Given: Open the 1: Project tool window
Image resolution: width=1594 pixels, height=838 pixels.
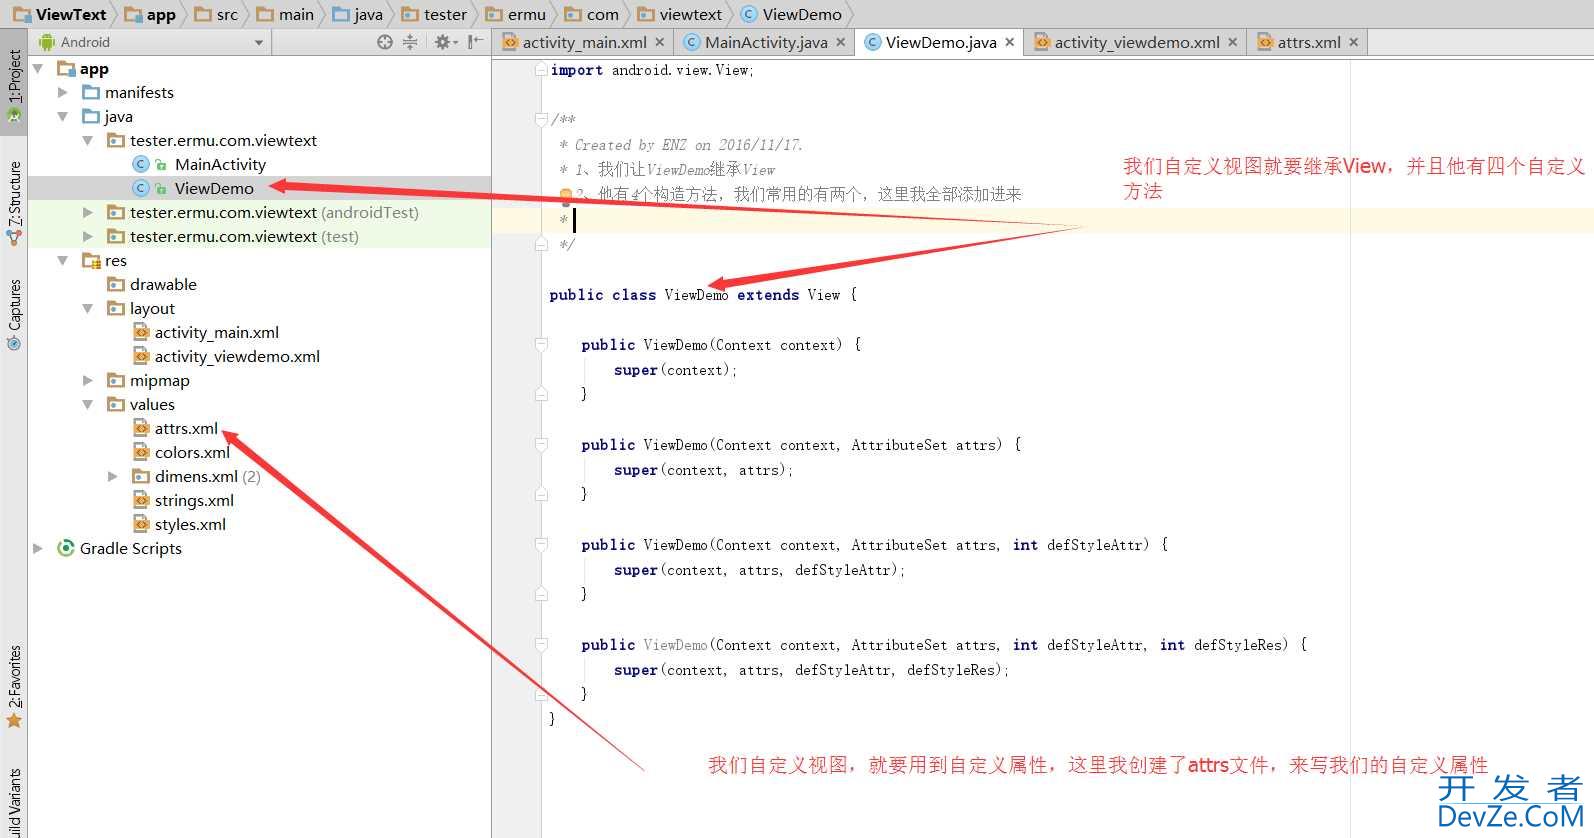Looking at the screenshot, I should point(14,85).
